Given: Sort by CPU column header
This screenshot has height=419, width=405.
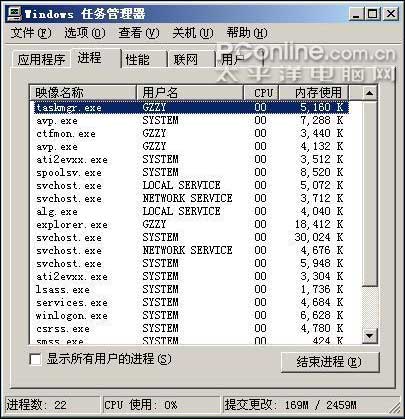Looking at the screenshot, I should (x=262, y=93).
